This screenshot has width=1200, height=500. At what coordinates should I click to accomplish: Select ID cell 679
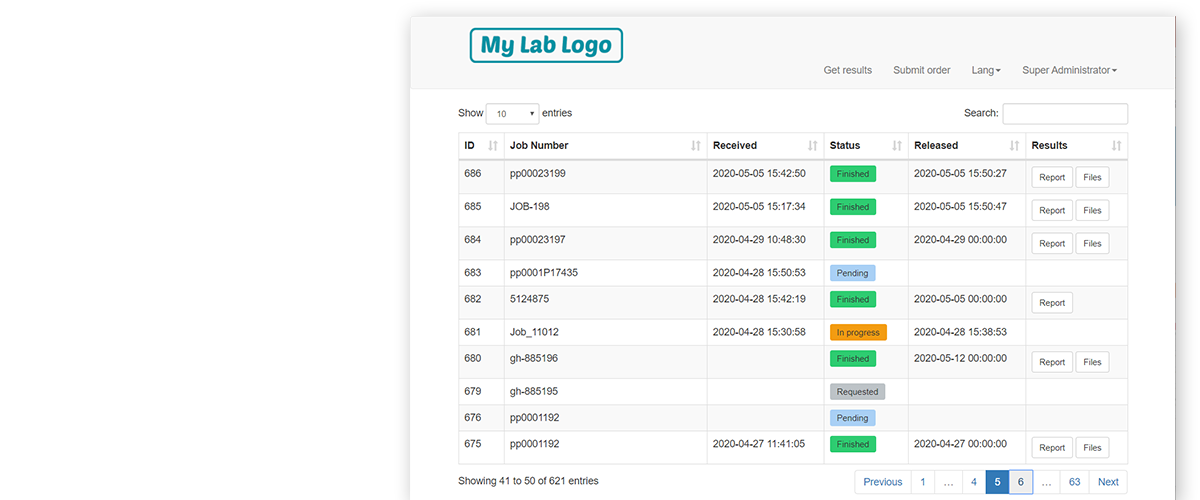(x=481, y=392)
